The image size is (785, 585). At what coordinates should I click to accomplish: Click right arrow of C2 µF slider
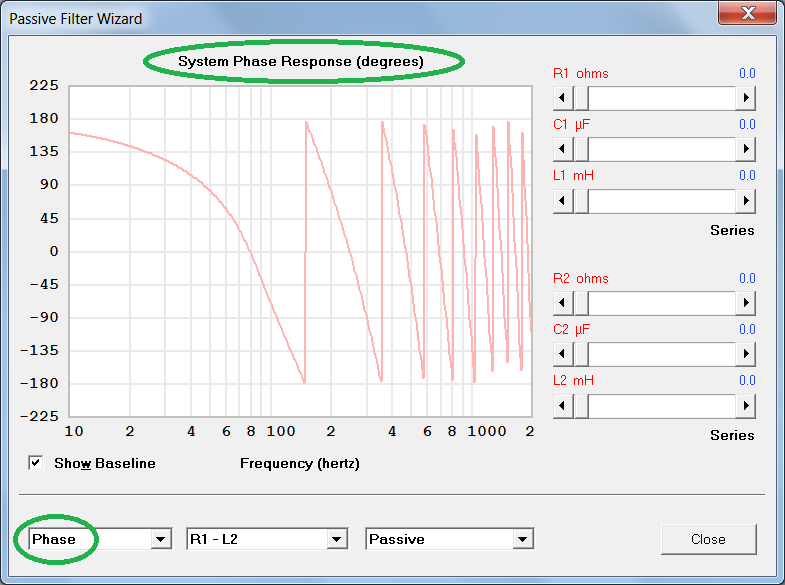point(745,354)
